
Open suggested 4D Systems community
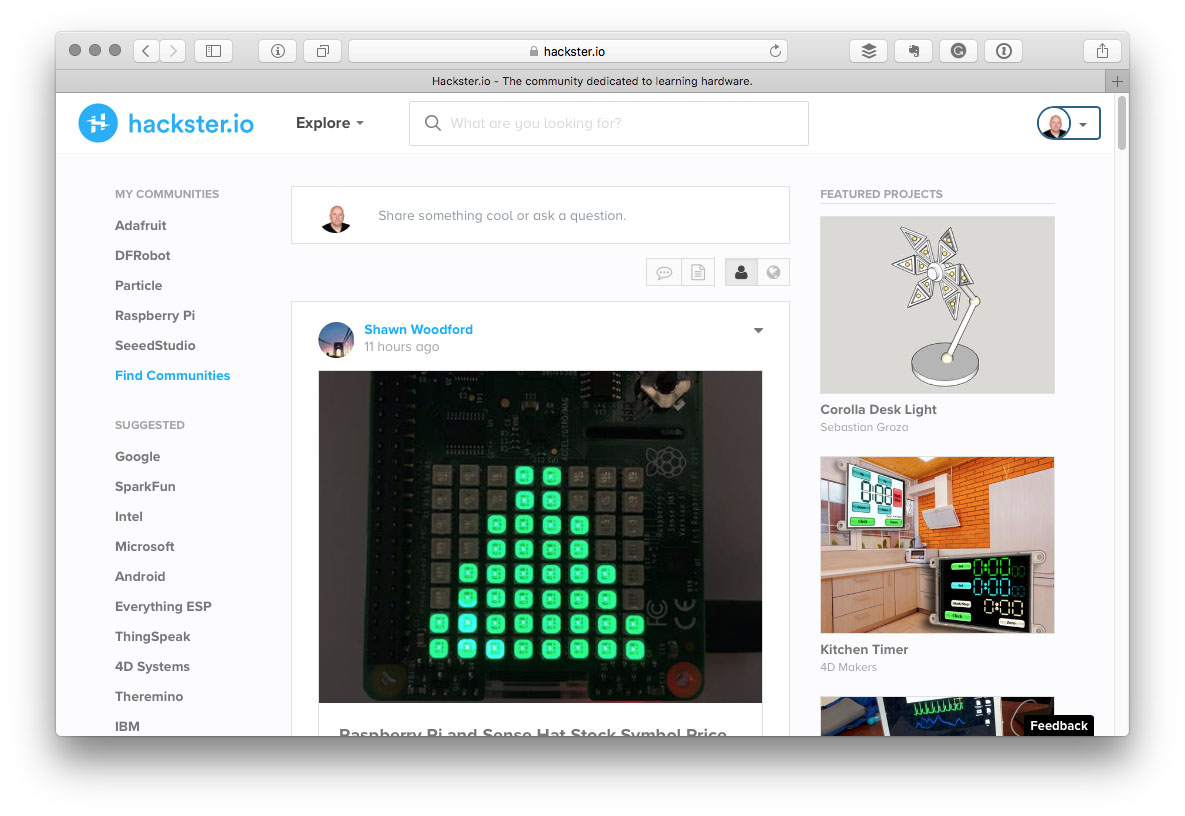tap(152, 666)
